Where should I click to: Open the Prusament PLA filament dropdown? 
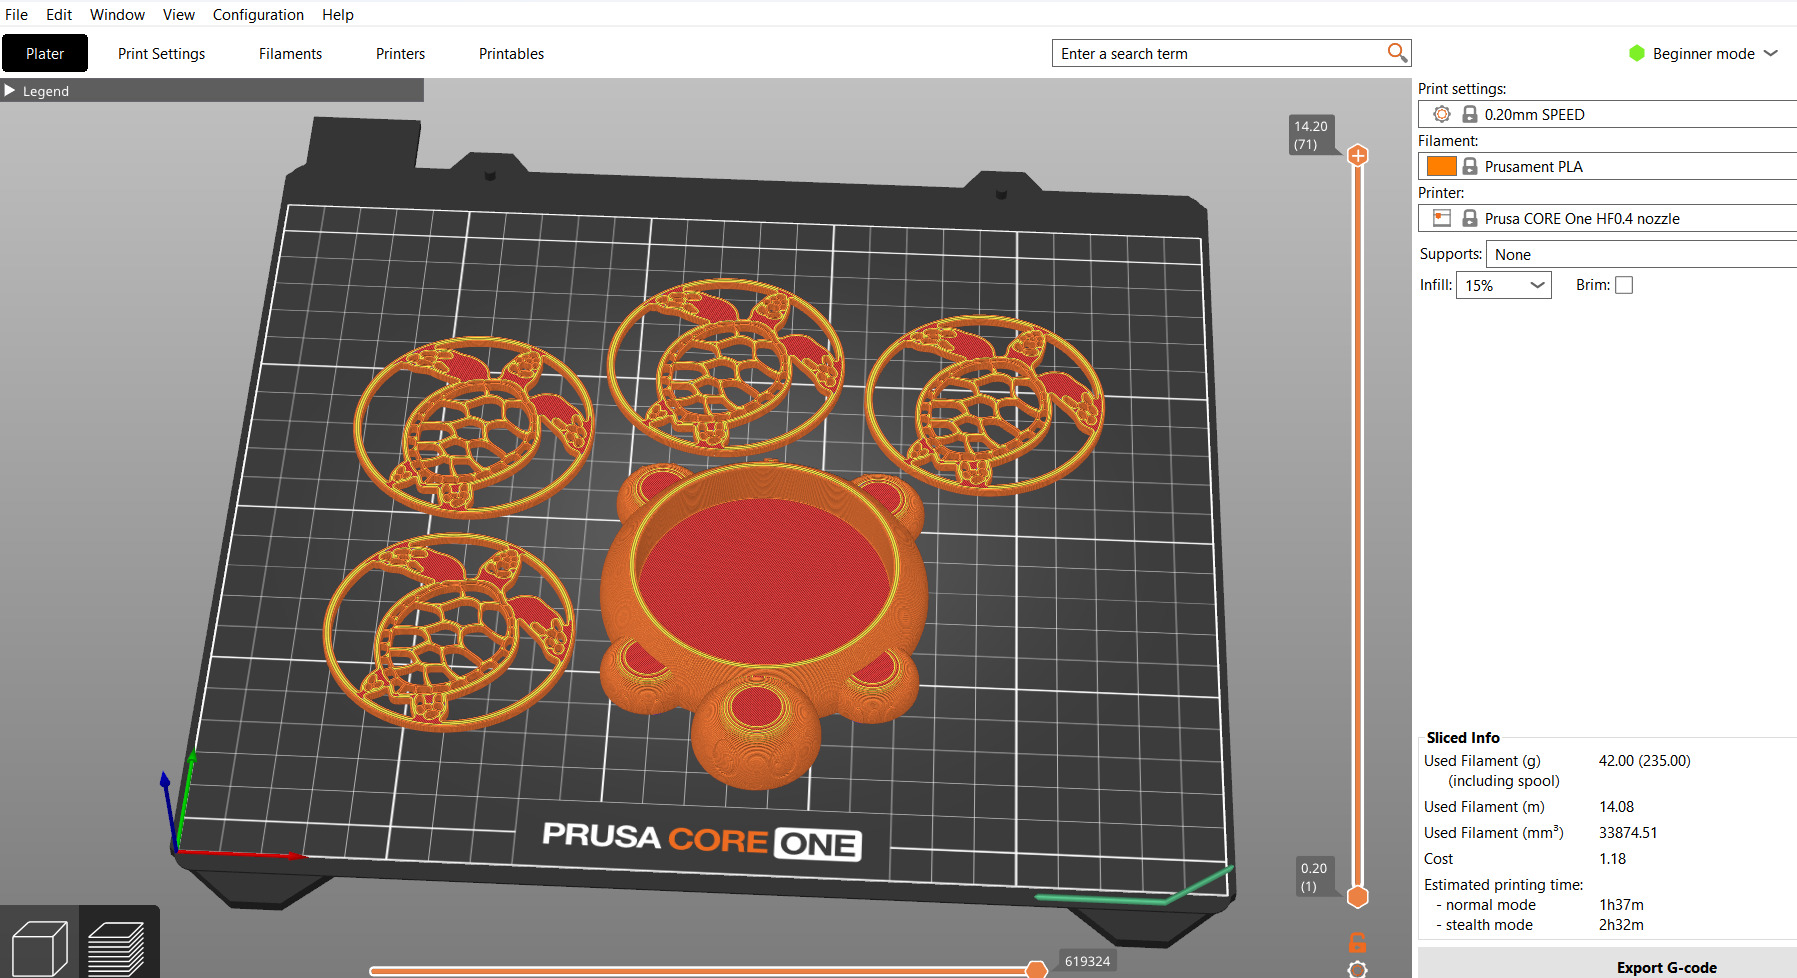click(1608, 166)
